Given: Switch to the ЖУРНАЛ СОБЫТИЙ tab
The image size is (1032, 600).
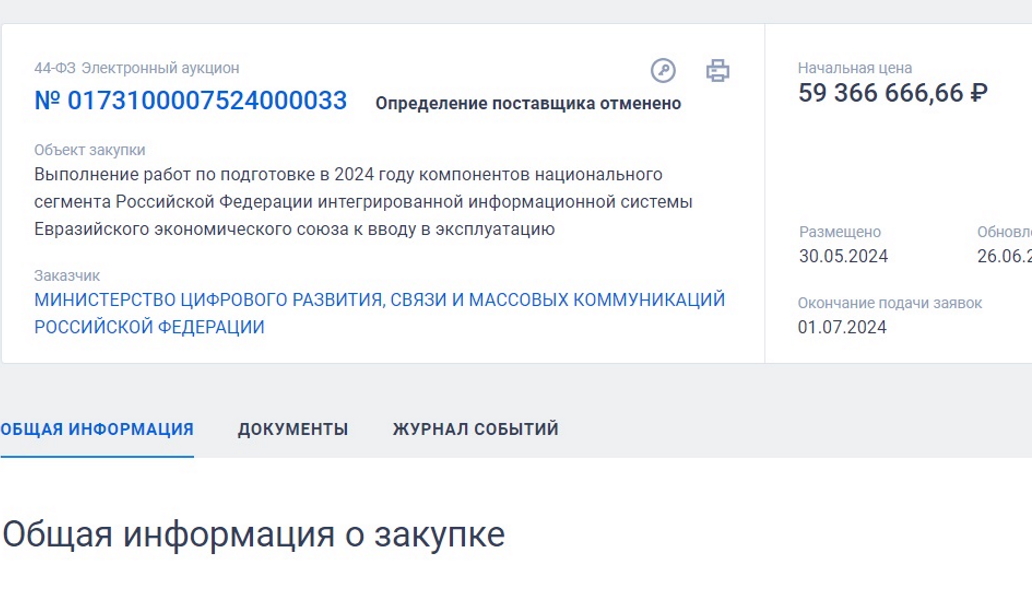Looking at the screenshot, I should tap(475, 429).
